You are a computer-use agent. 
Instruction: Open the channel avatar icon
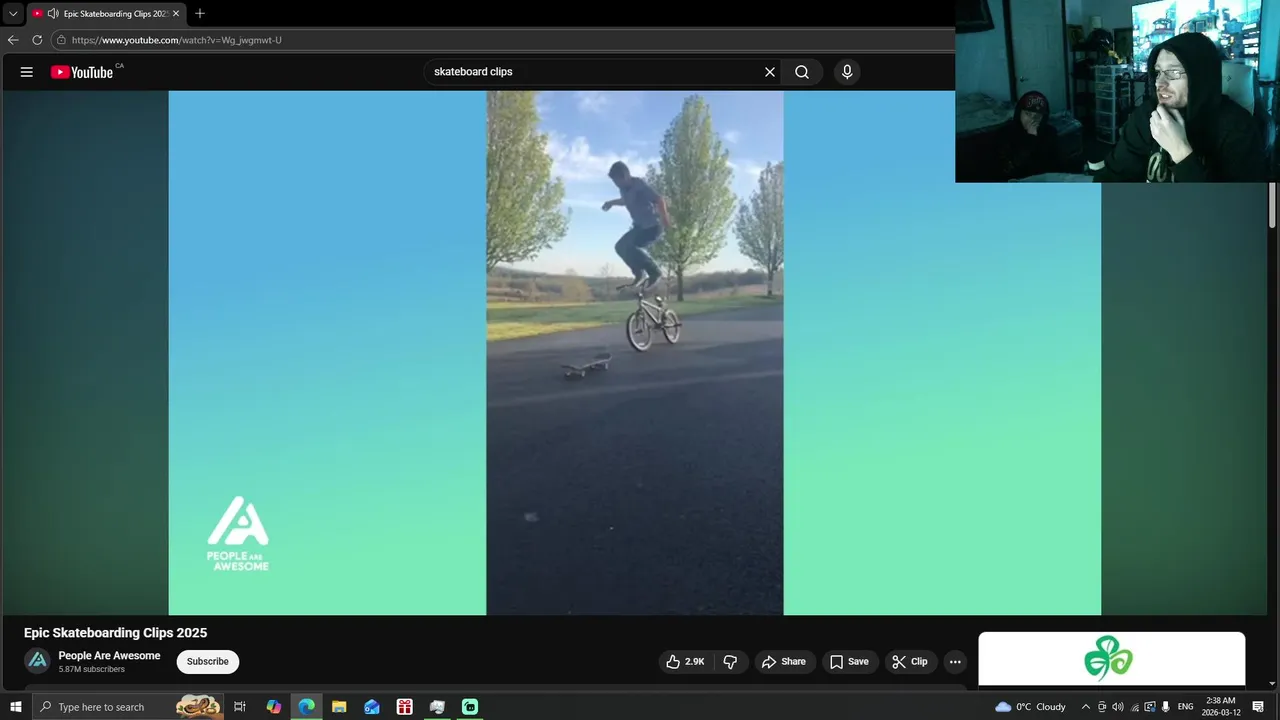[x=37, y=661]
